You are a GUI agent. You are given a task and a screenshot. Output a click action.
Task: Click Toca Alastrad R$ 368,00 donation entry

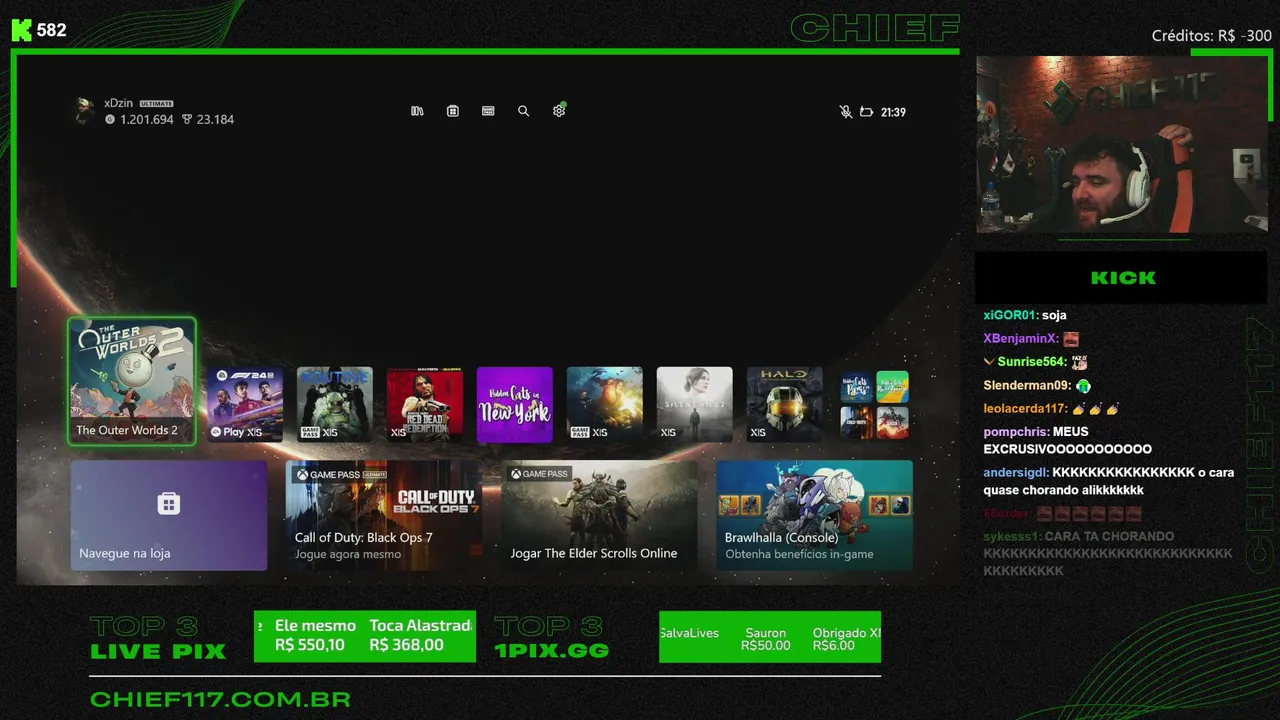(421, 635)
